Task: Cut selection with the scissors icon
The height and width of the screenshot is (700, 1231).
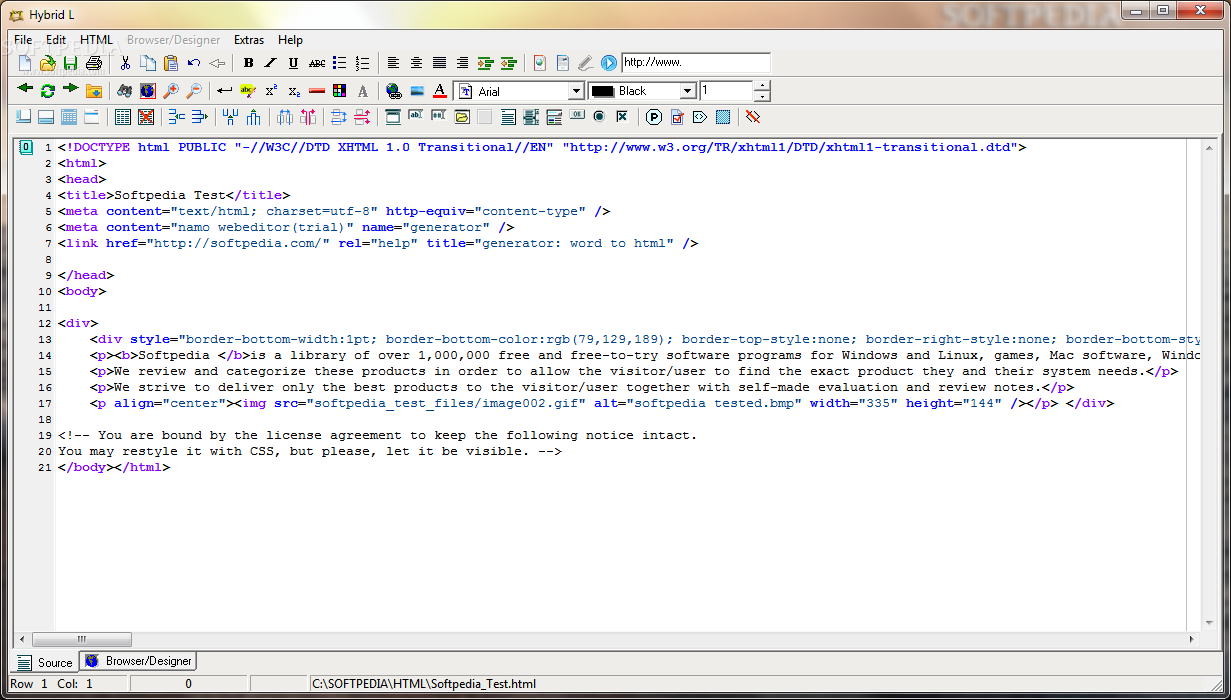Action: 125,63
